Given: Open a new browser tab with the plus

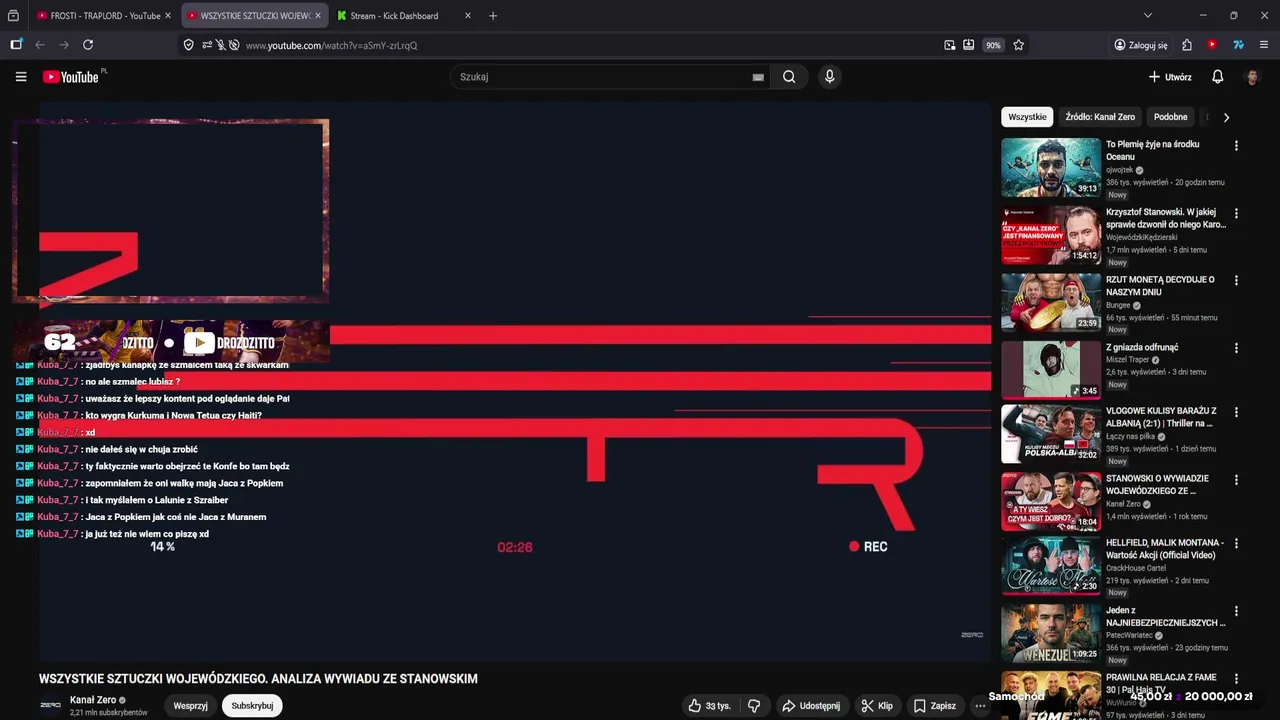Looking at the screenshot, I should pyautogui.click(x=492, y=16).
